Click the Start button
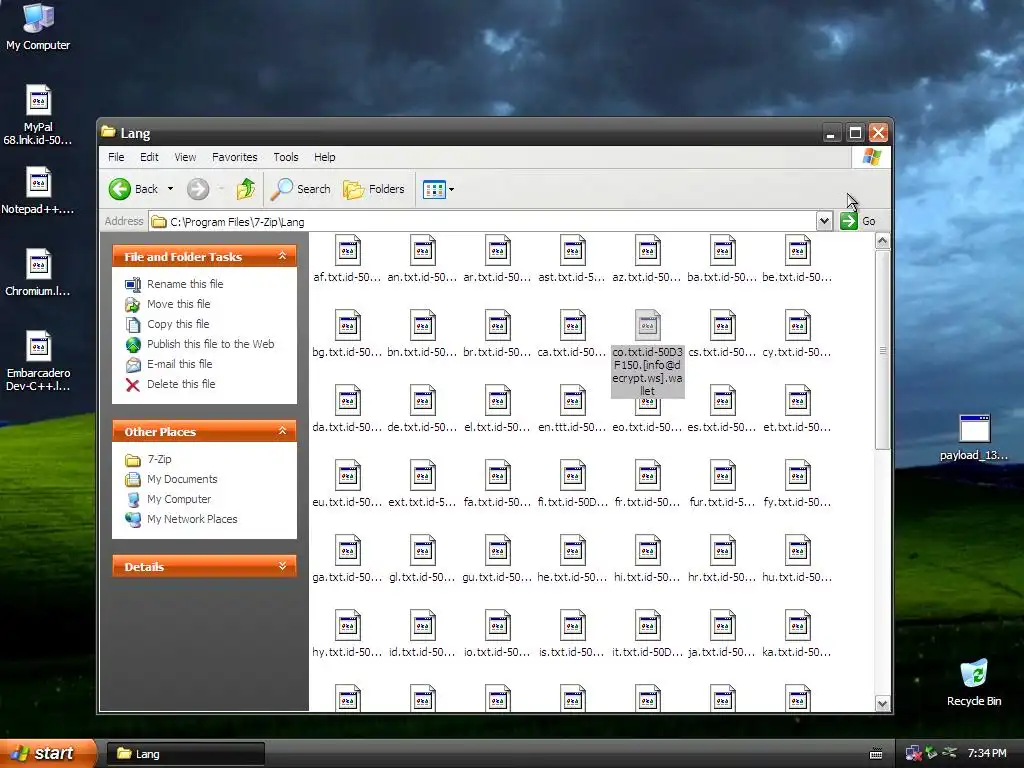 point(46,754)
